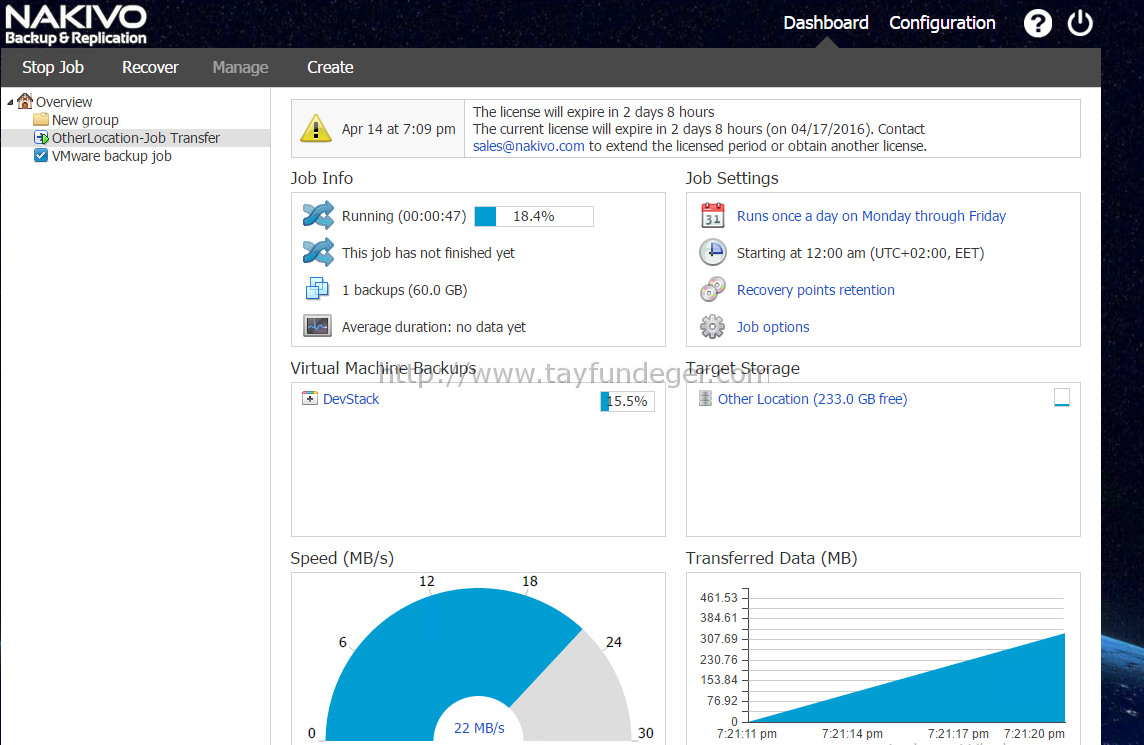Click 'This job has not finished yet' text

point(428,253)
